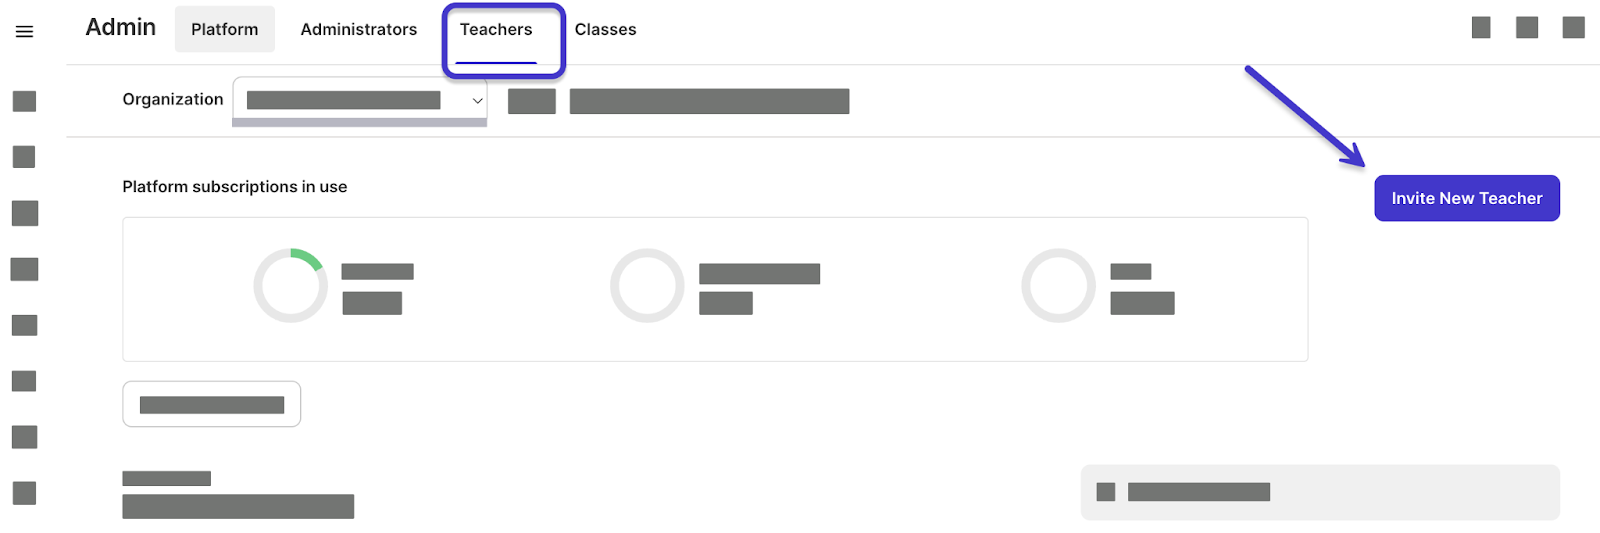Image resolution: width=1600 pixels, height=533 pixels.
Task: Go to the Classes tab
Action: (605, 30)
